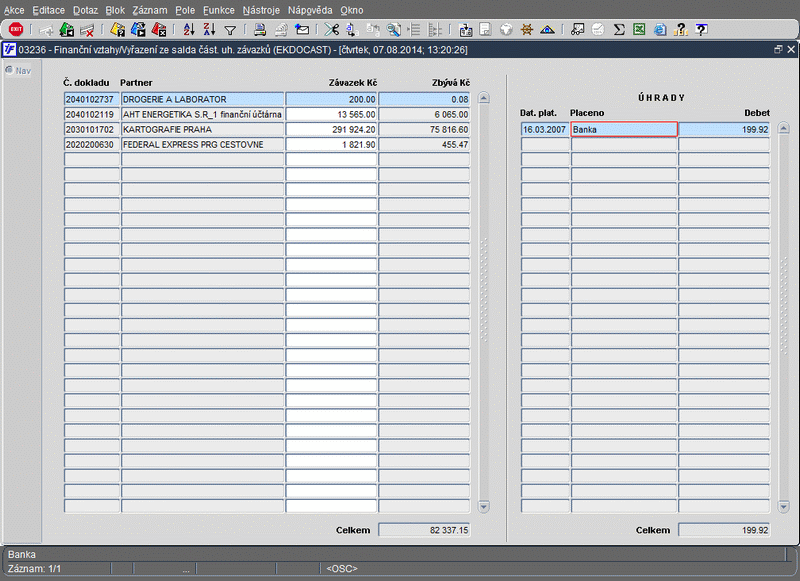Click the Závazek value 200.00

[331, 99]
